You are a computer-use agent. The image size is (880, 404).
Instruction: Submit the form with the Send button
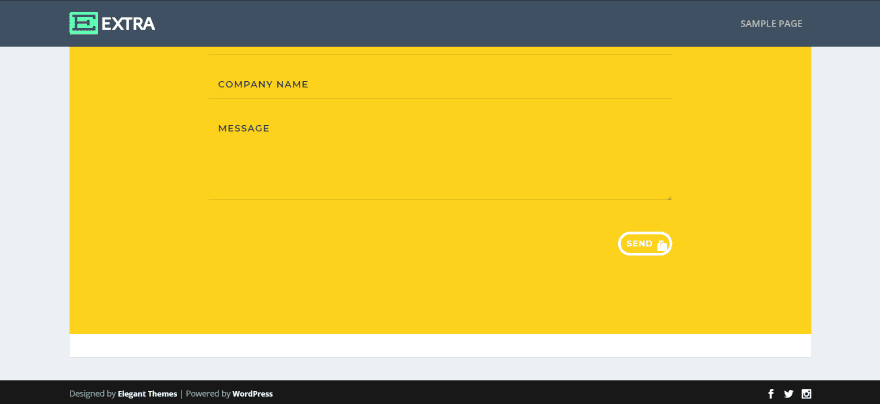tap(645, 244)
